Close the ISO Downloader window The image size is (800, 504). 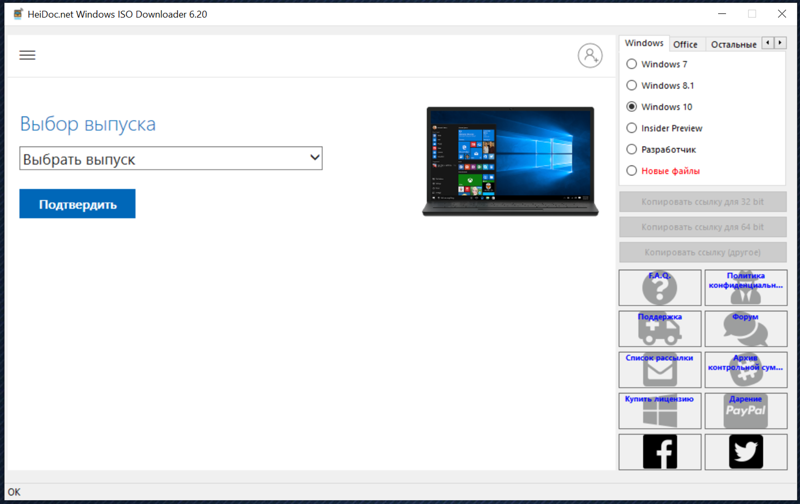point(782,14)
